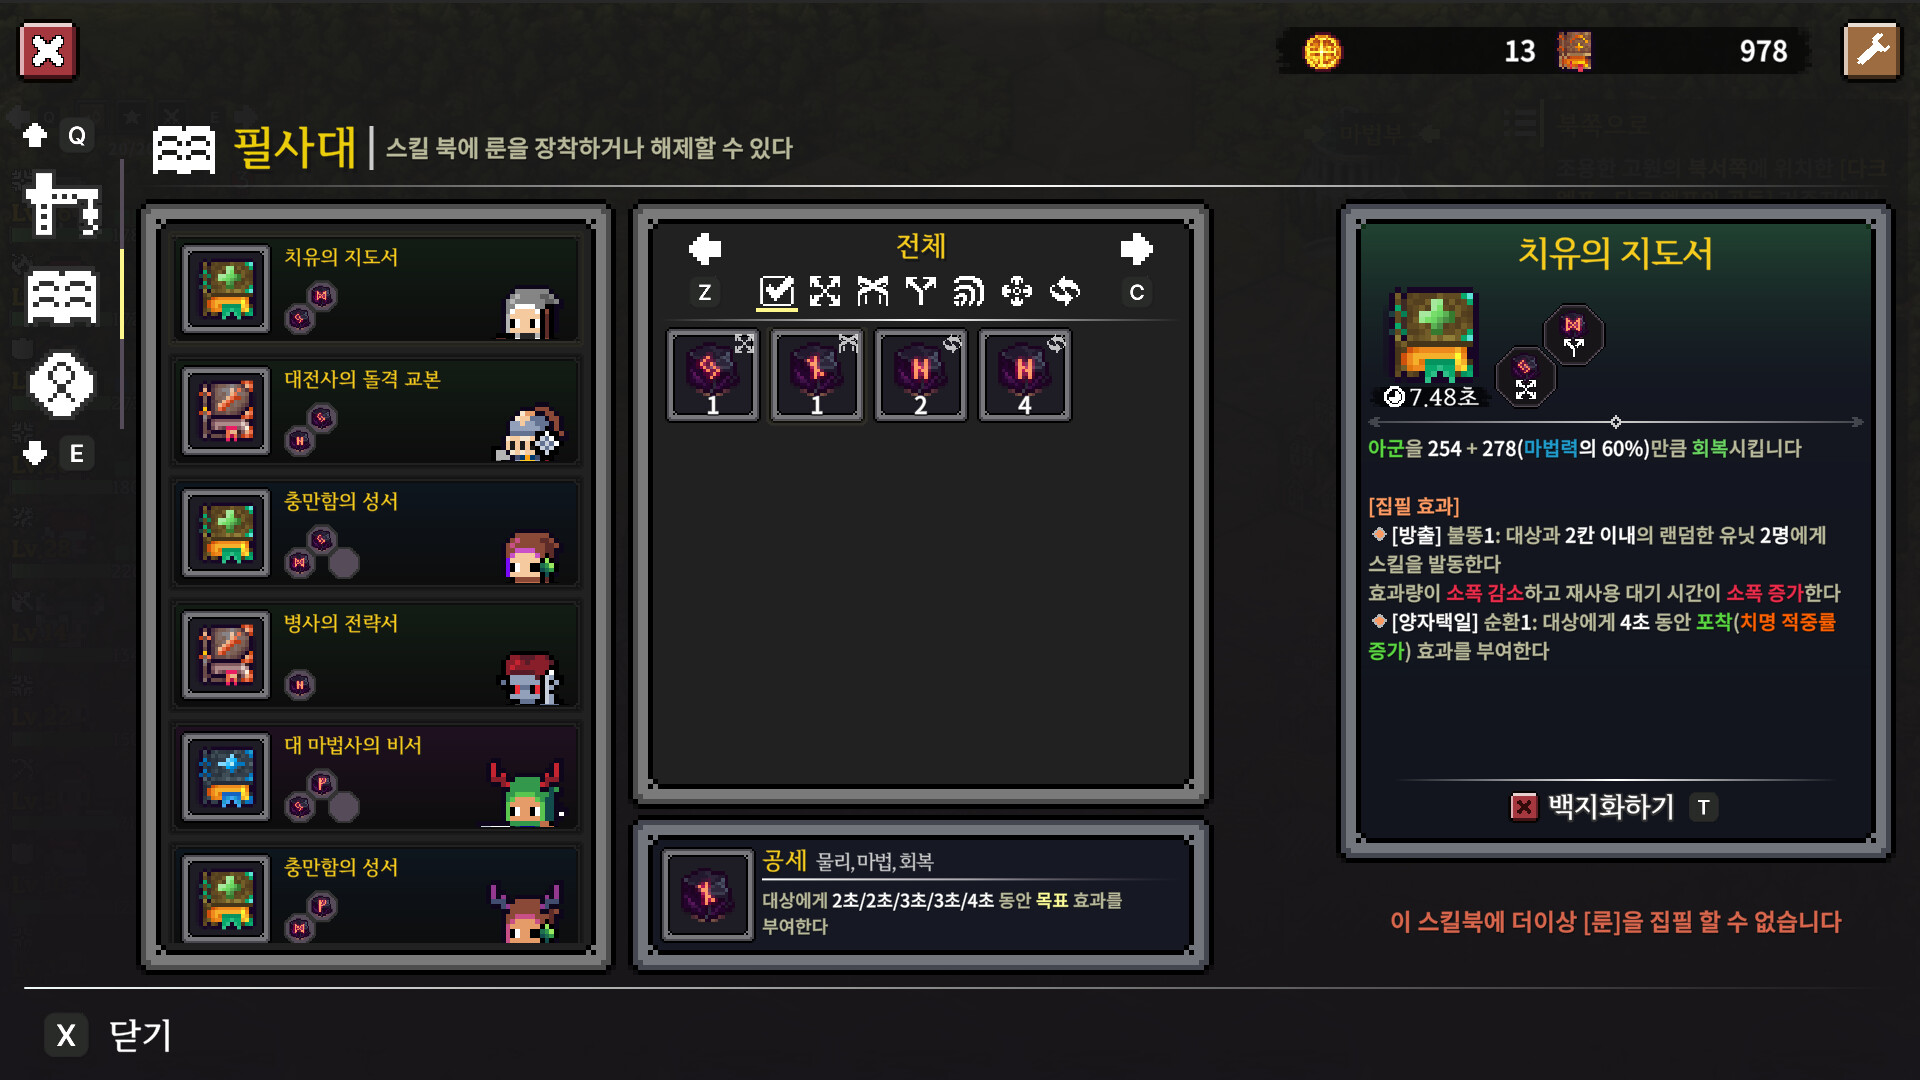Filter runes by crossed-swords icon
The width and height of the screenshot is (1920, 1080).
pyautogui.click(x=873, y=291)
